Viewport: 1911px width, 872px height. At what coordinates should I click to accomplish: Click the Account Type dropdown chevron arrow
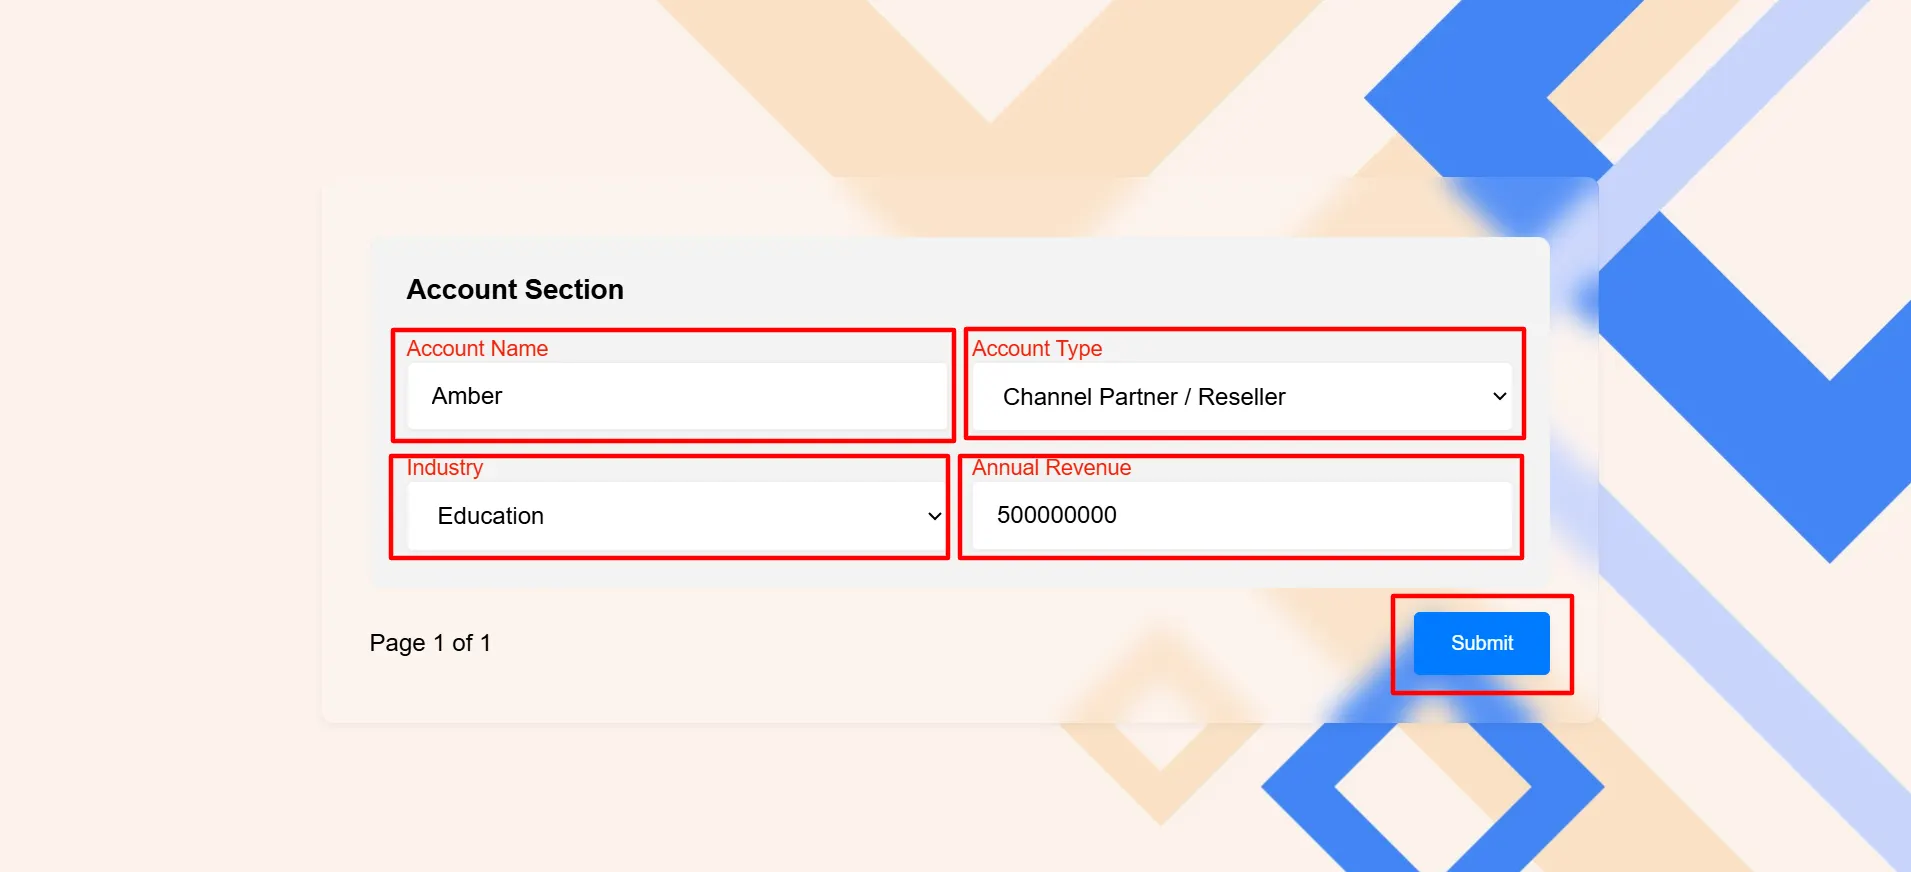pyautogui.click(x=1499, y=397)
